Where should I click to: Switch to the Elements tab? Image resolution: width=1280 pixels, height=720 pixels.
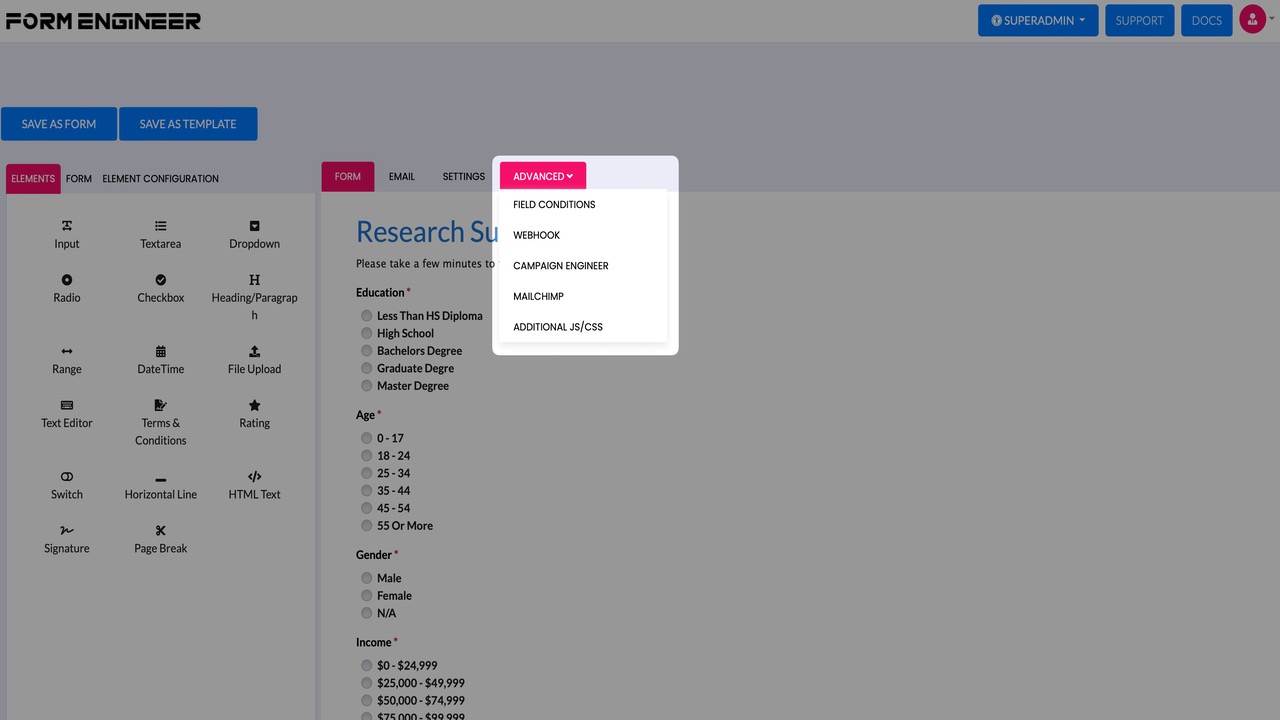[33, 179]
